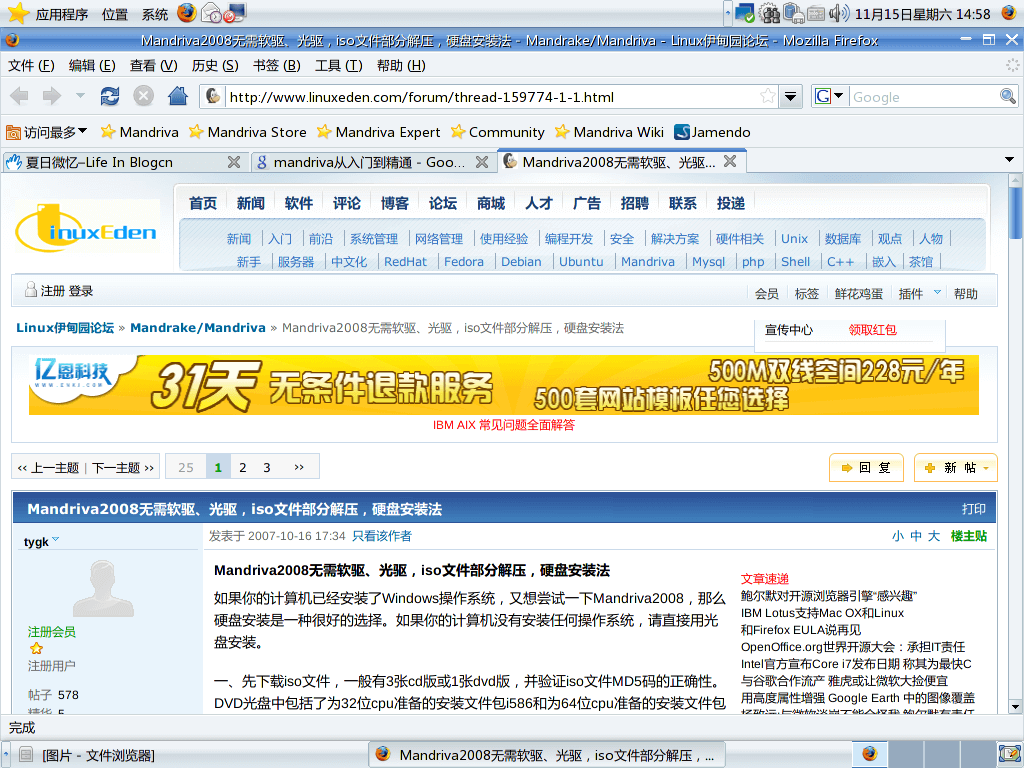This screenshot has height=768, width=1024.
Task: Close the Mandriva2008 active tab
Action: pyautogui.click(x=730, y=161)
